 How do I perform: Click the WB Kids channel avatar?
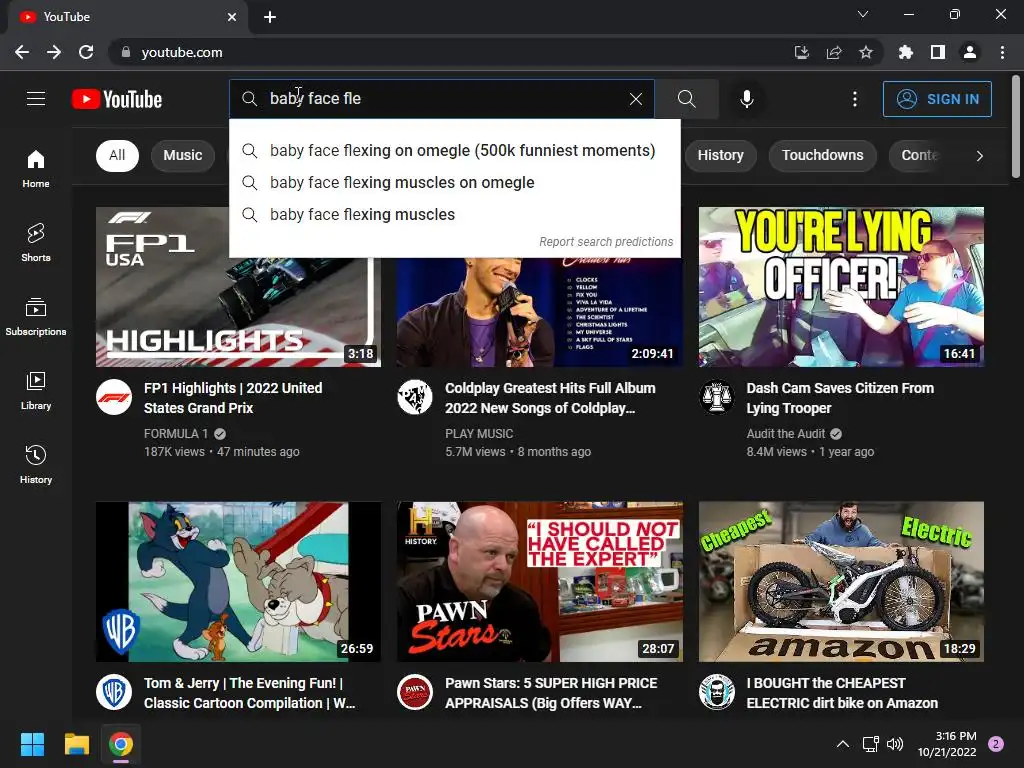click(x=114, y=692)
